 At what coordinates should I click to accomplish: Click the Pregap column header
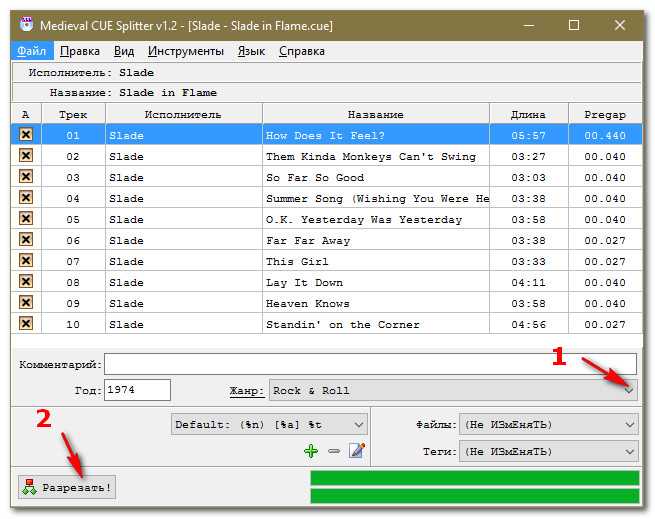tap(605, 114)
